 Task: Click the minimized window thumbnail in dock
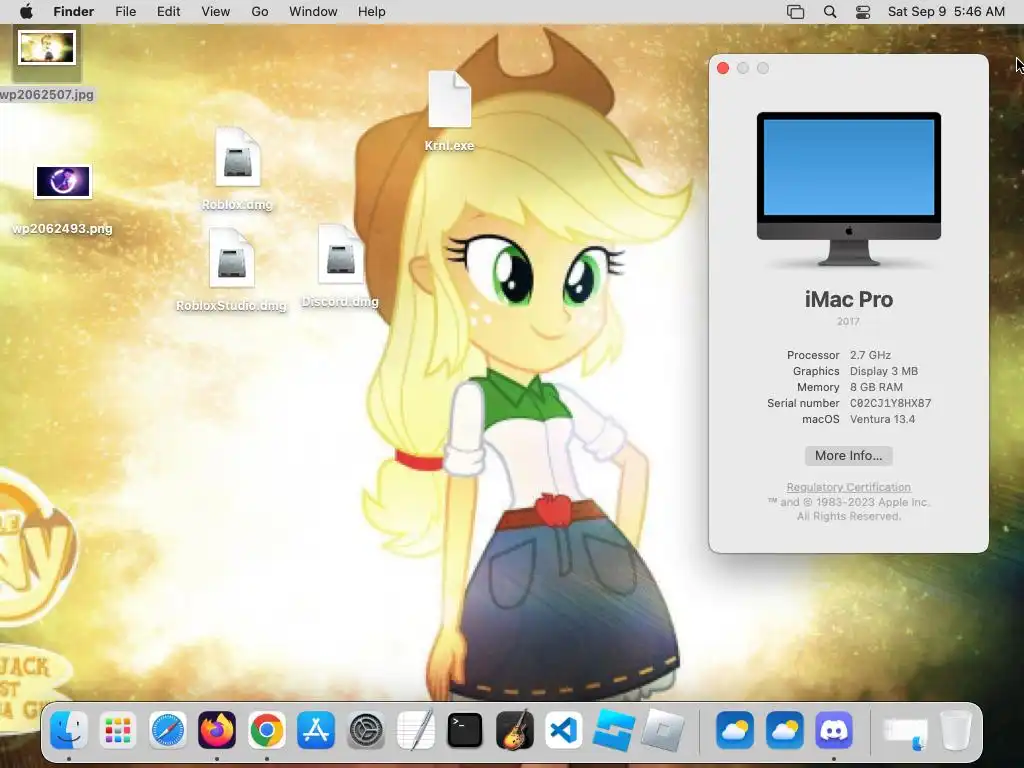tap(906, 732)
